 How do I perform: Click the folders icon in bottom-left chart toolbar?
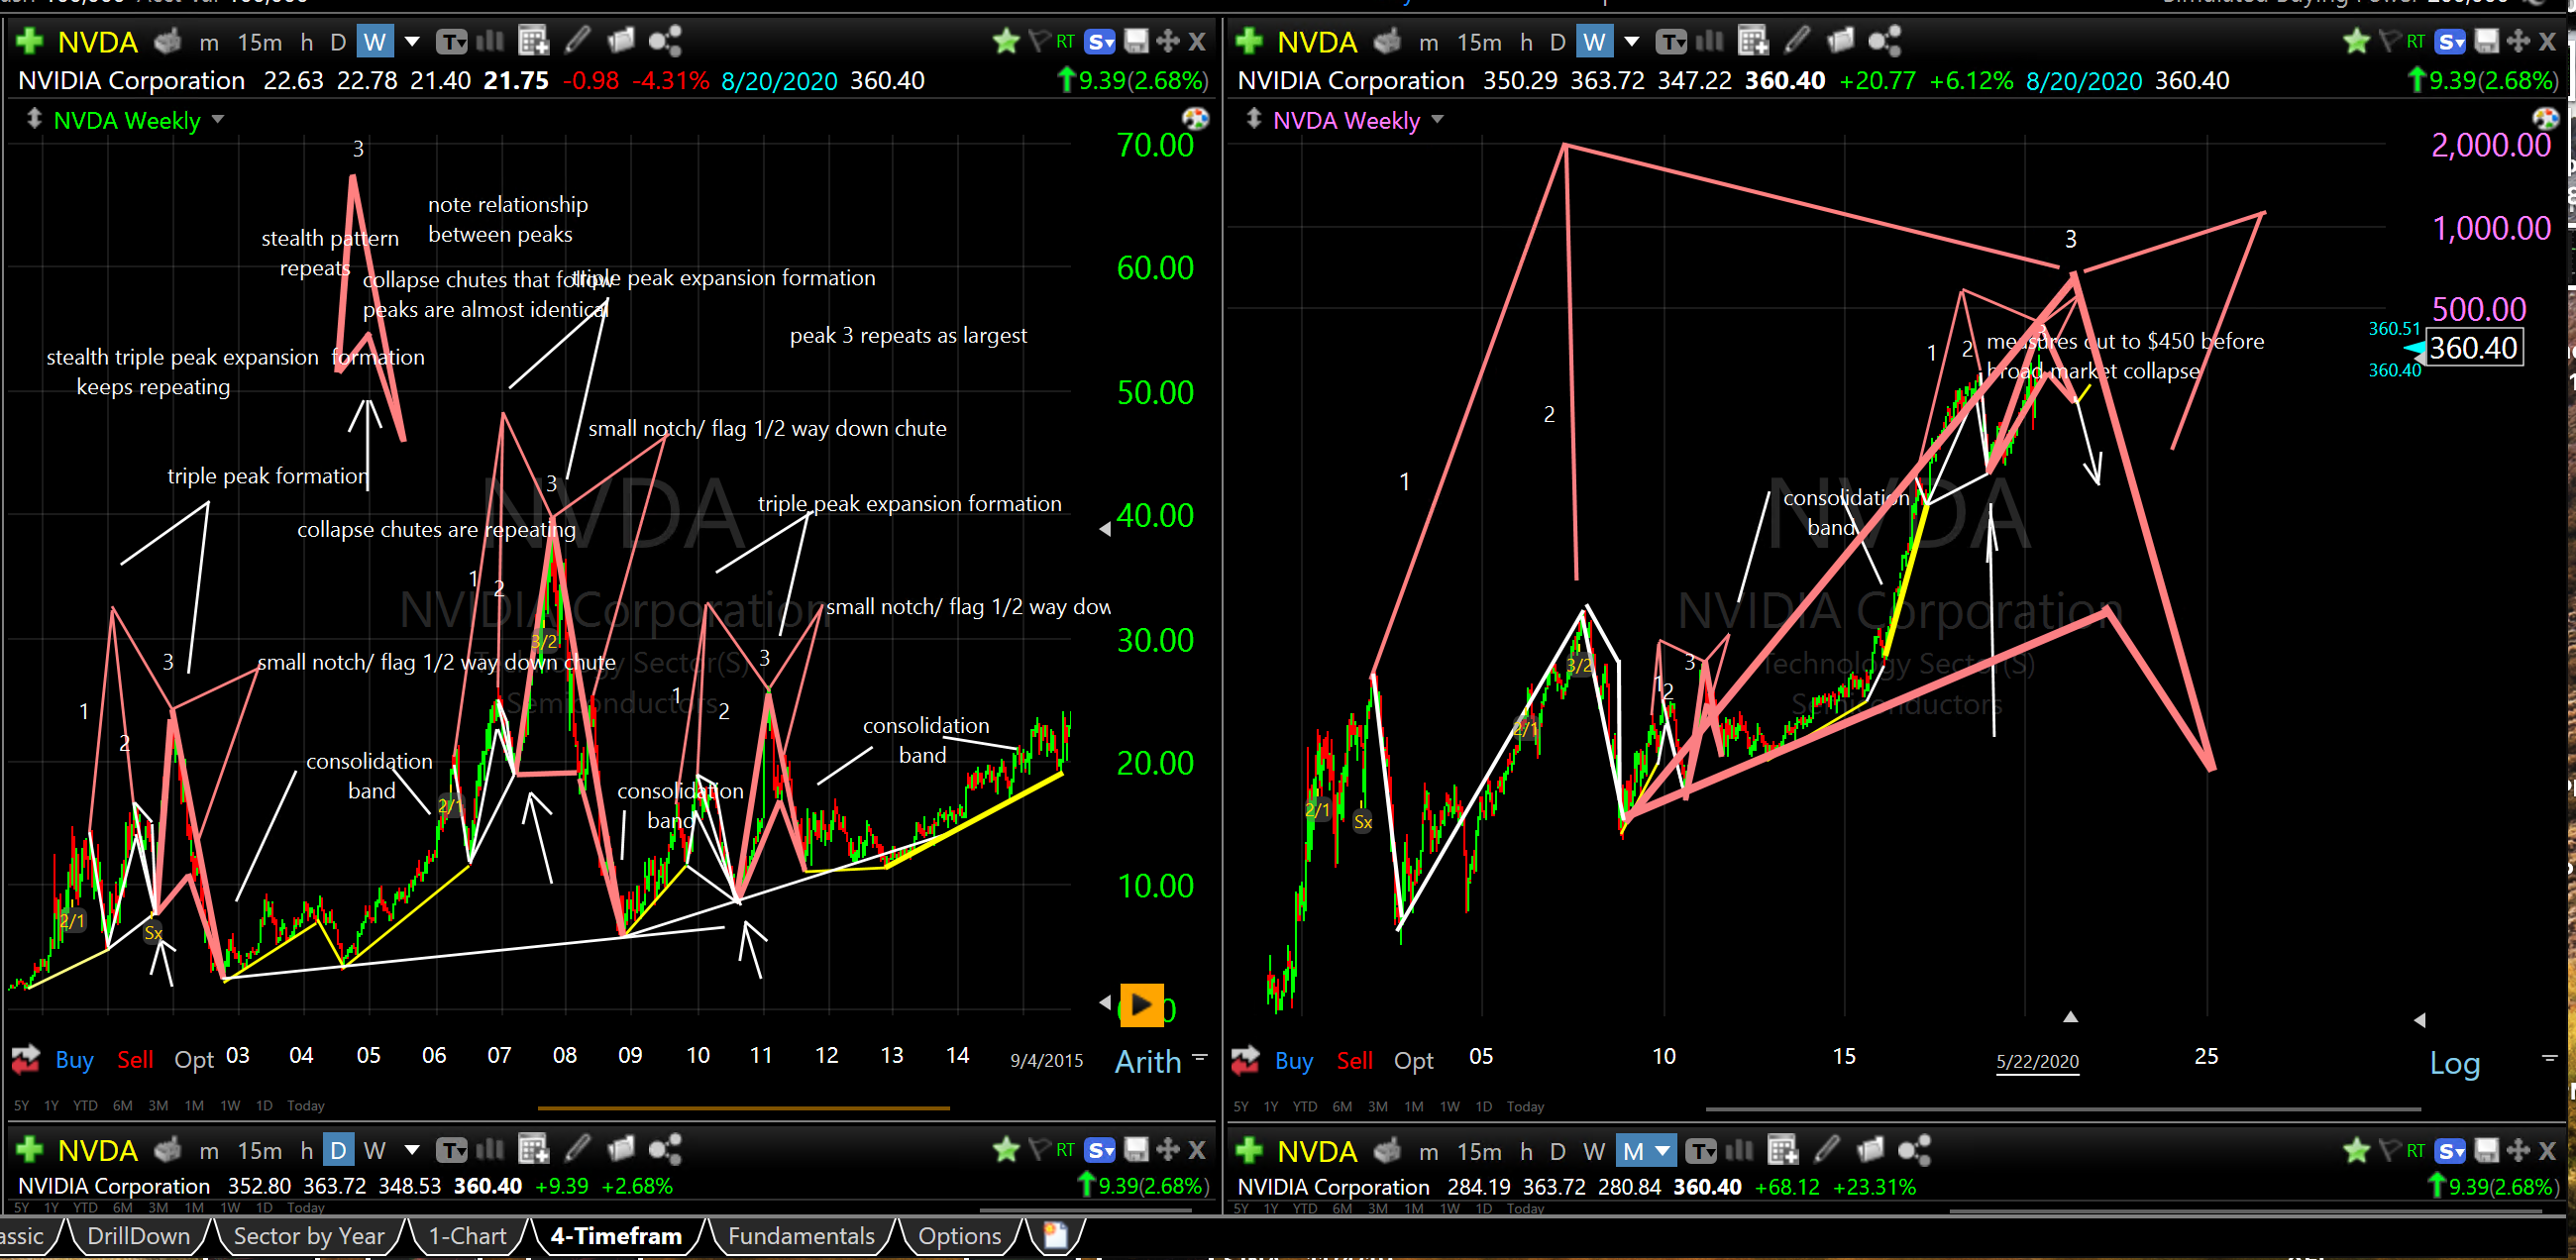[621, 1150]
